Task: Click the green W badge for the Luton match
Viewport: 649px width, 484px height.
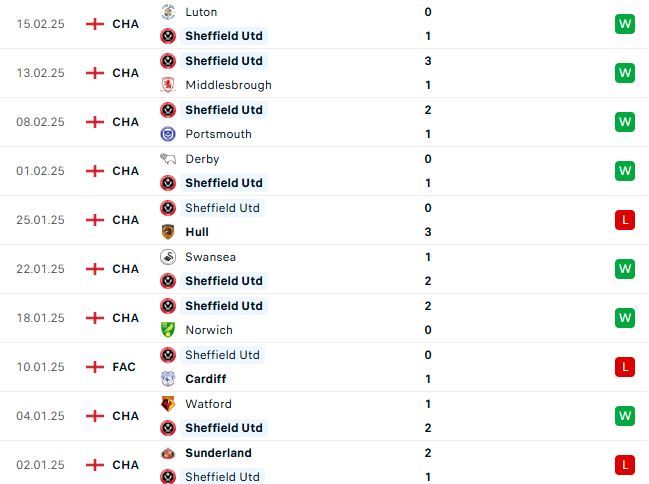Action: [x=625, y=24]
